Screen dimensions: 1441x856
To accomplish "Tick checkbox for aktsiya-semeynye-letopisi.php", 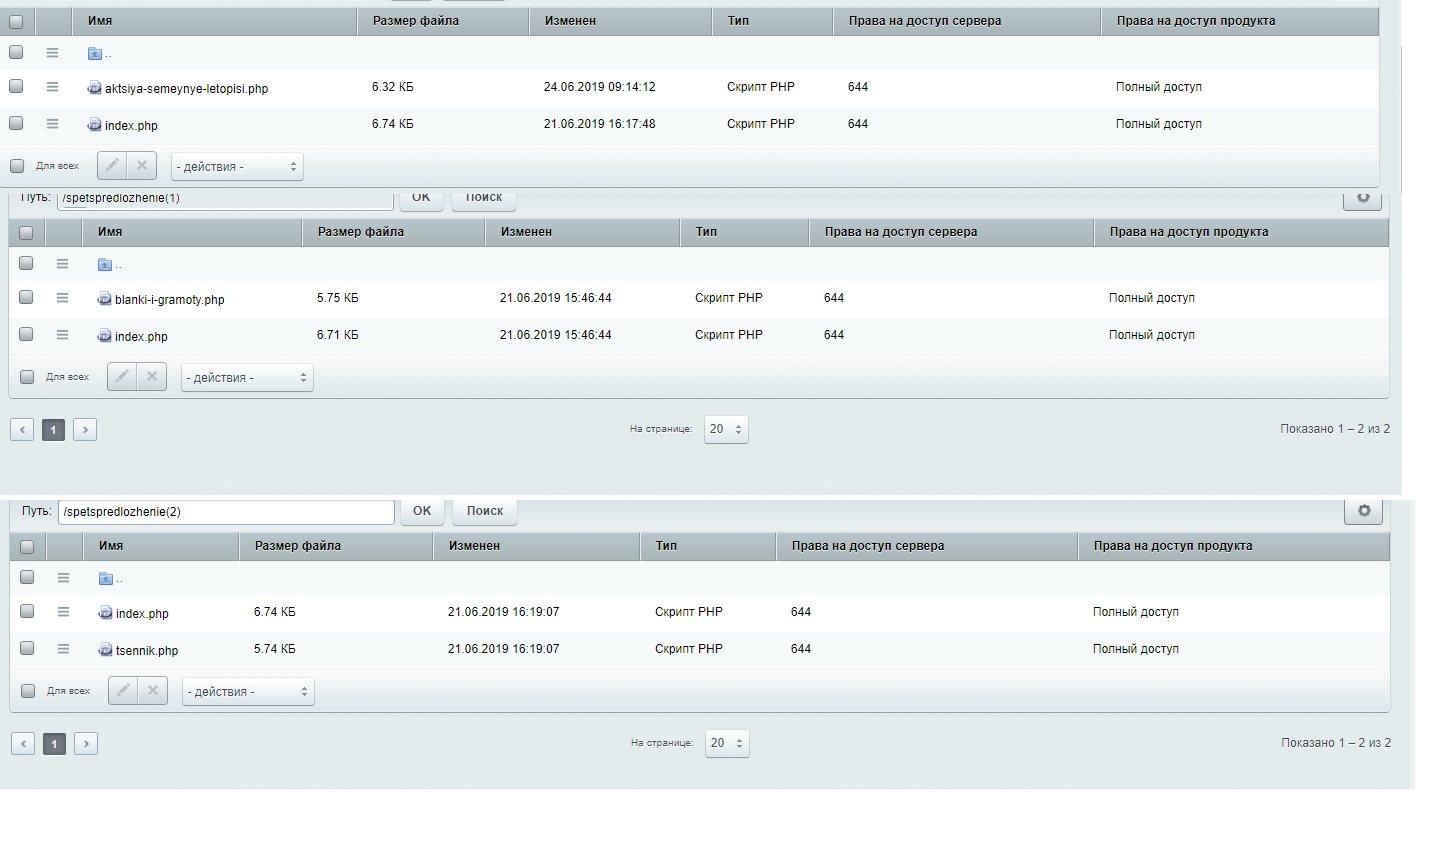I will pyautogui.click(x=16, y=86).
